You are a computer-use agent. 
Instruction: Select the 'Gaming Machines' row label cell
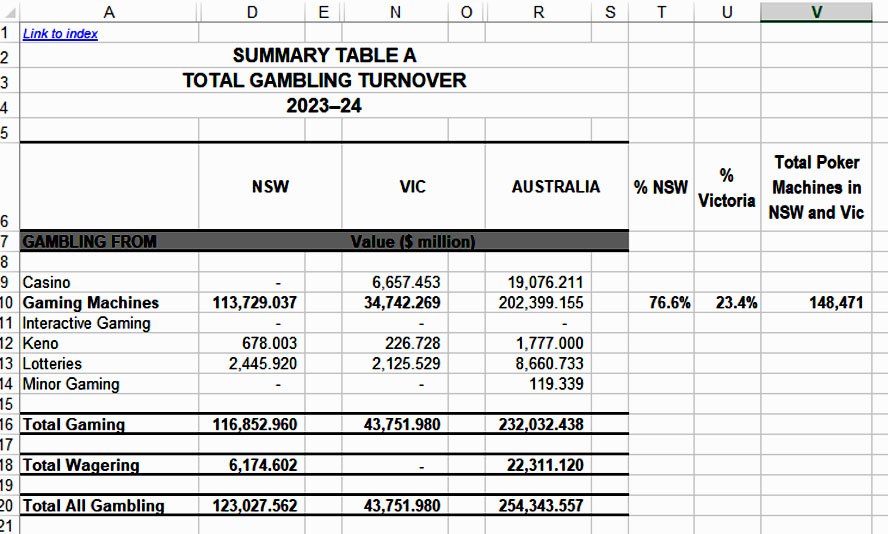tap(91, 303)
